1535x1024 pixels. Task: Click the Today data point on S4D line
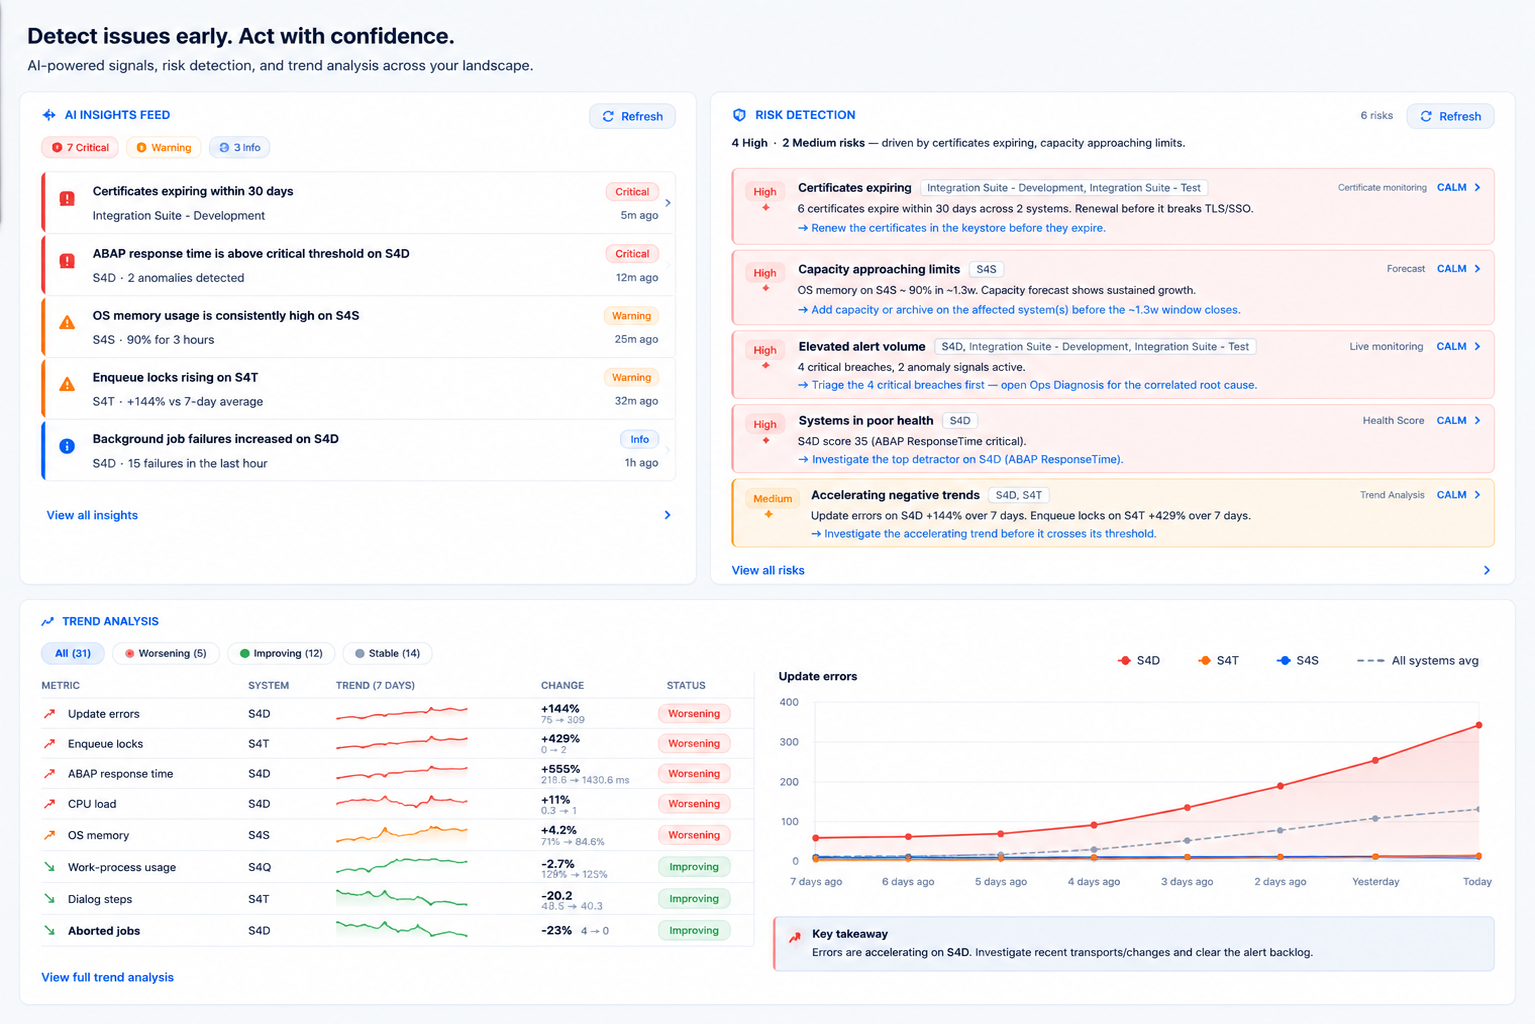tap(1478, 725)
